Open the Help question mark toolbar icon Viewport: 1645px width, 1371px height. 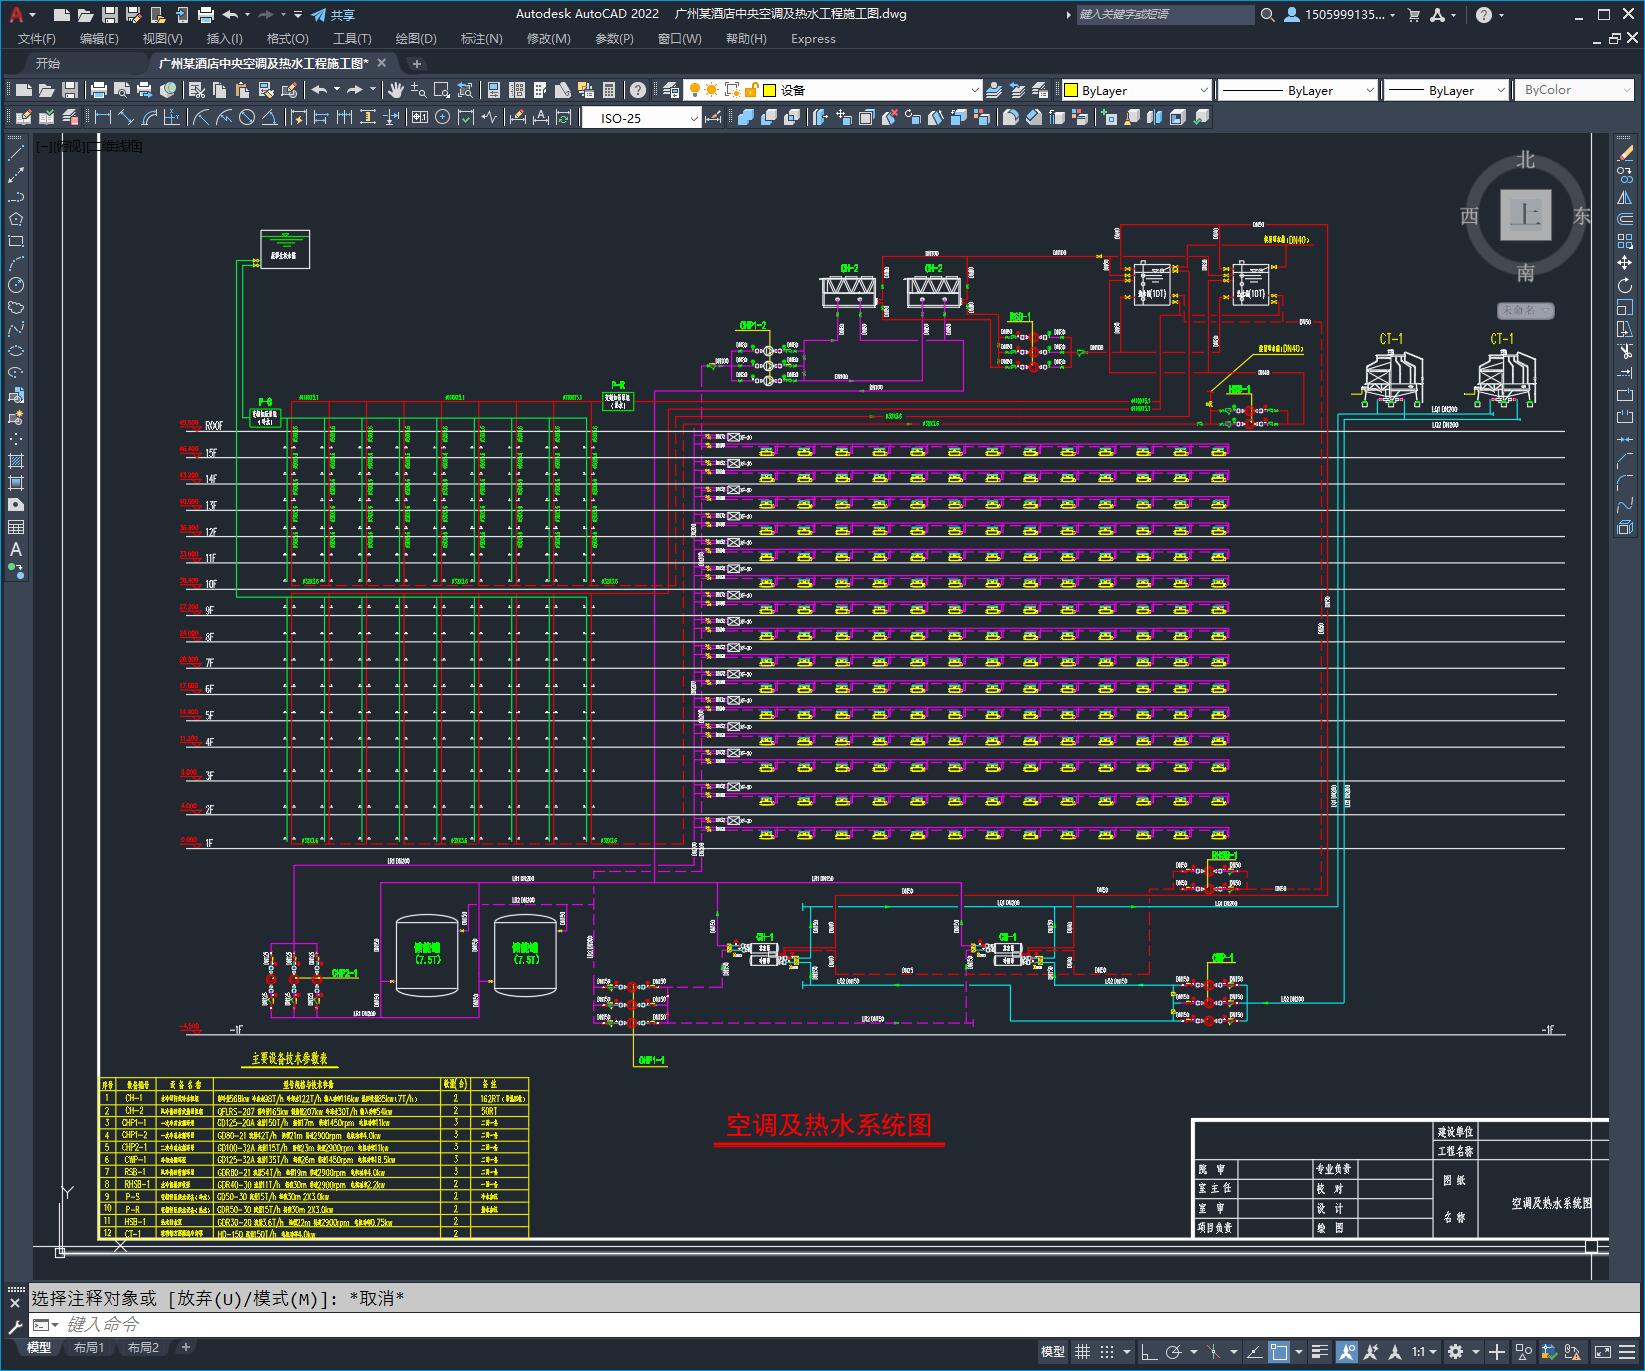638,90
